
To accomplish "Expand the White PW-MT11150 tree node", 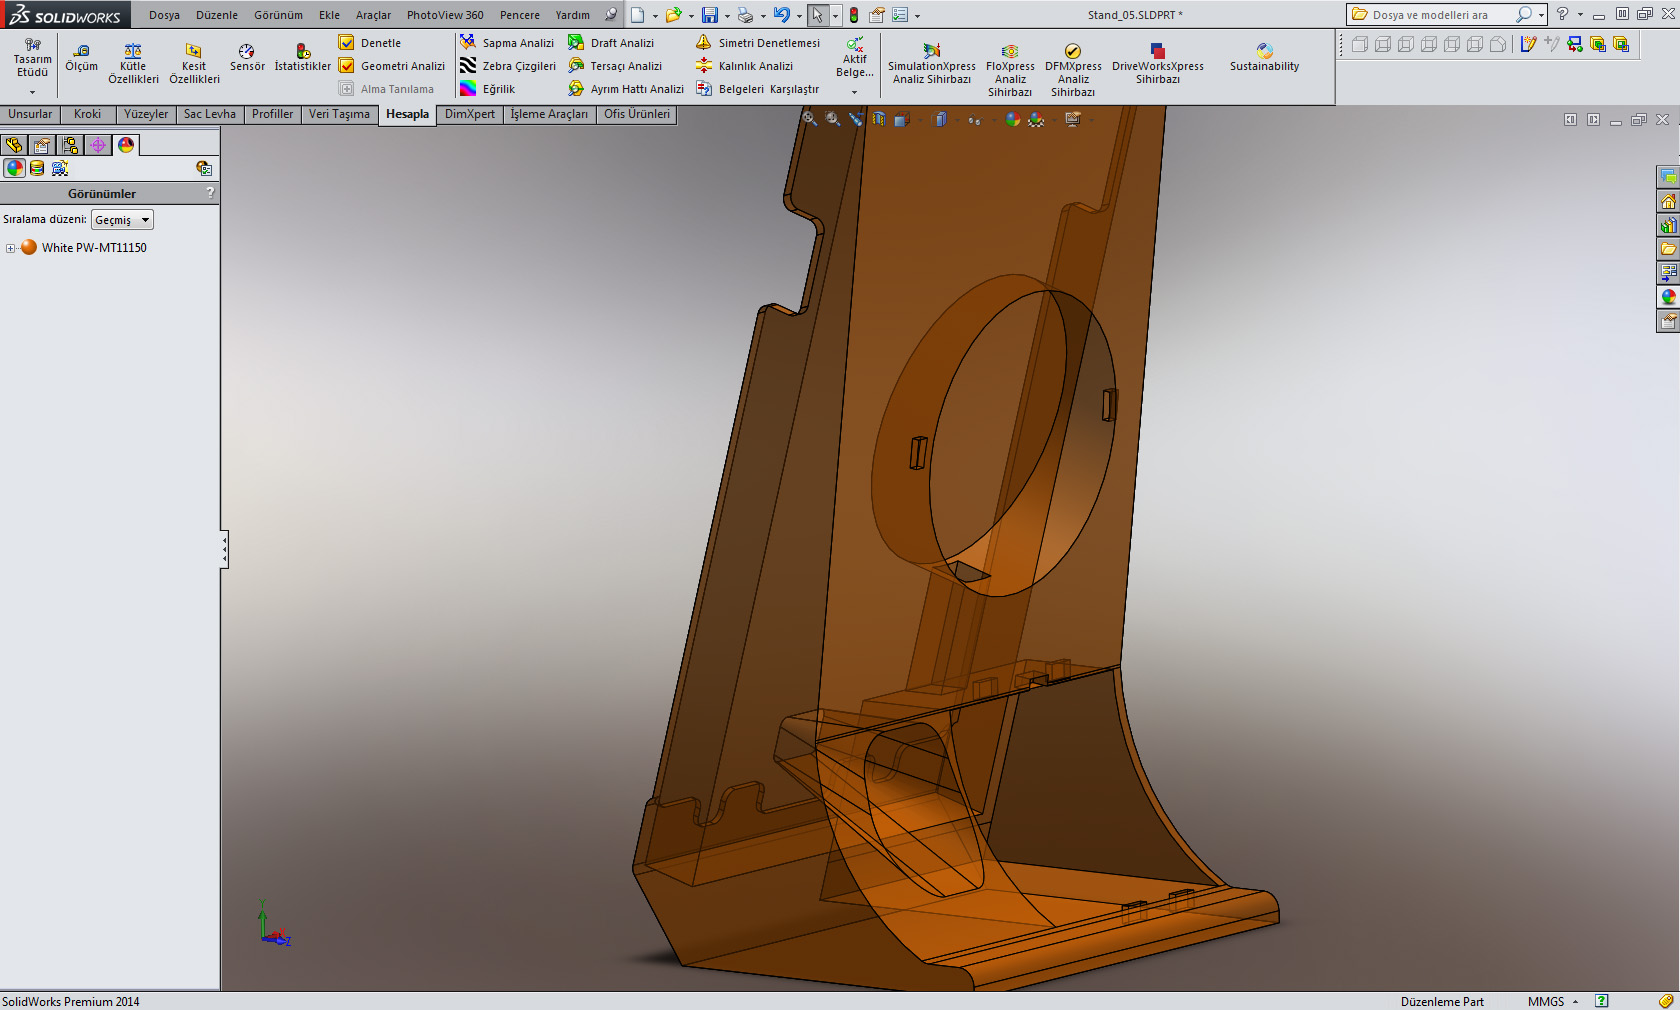I will pyautogui.click(x=10, y=248).
